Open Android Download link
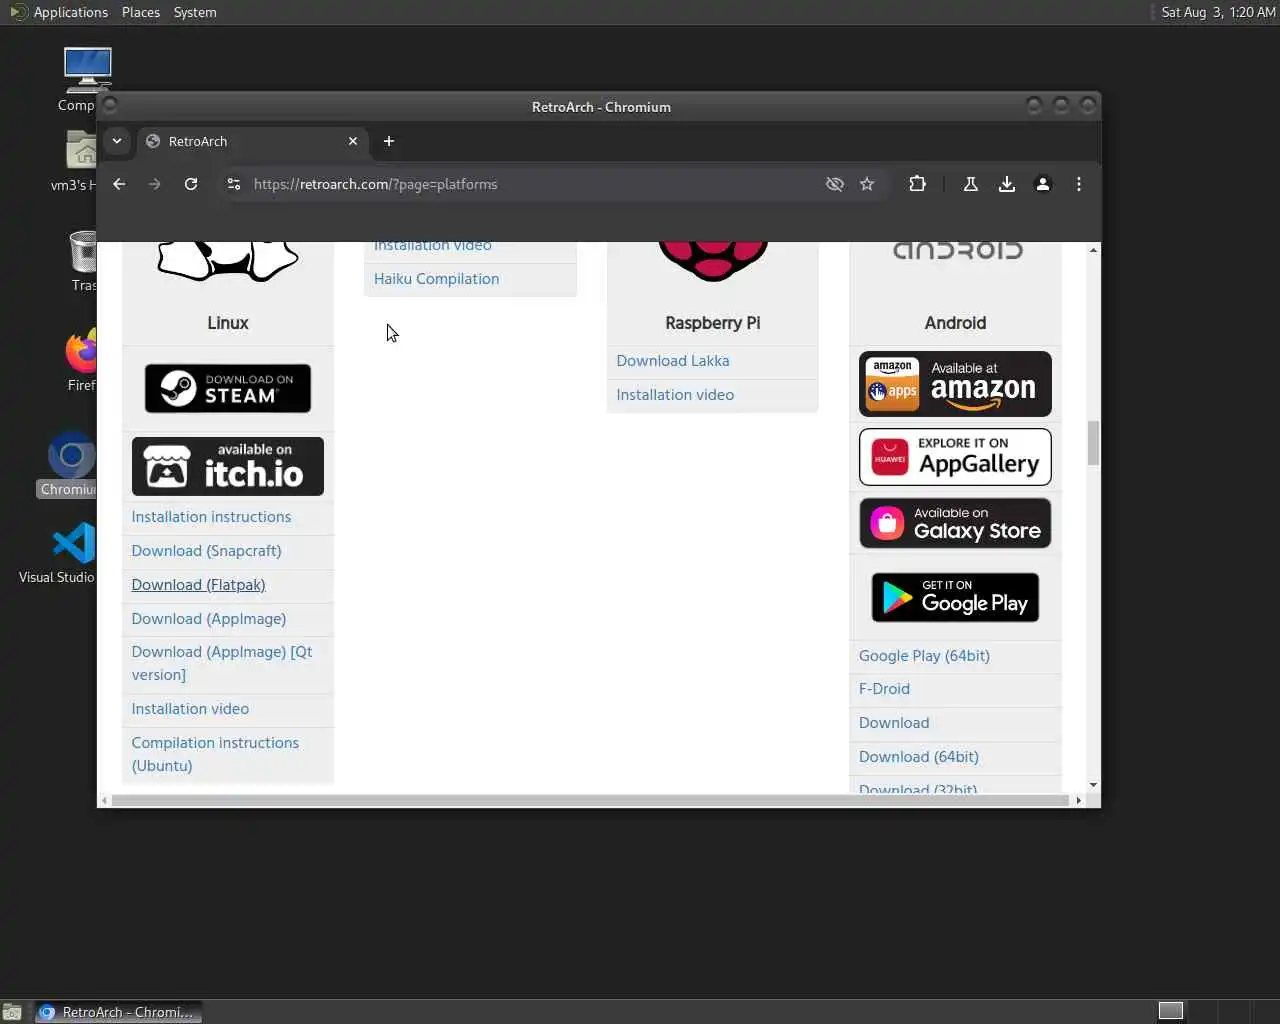 [x=894, y=723]
